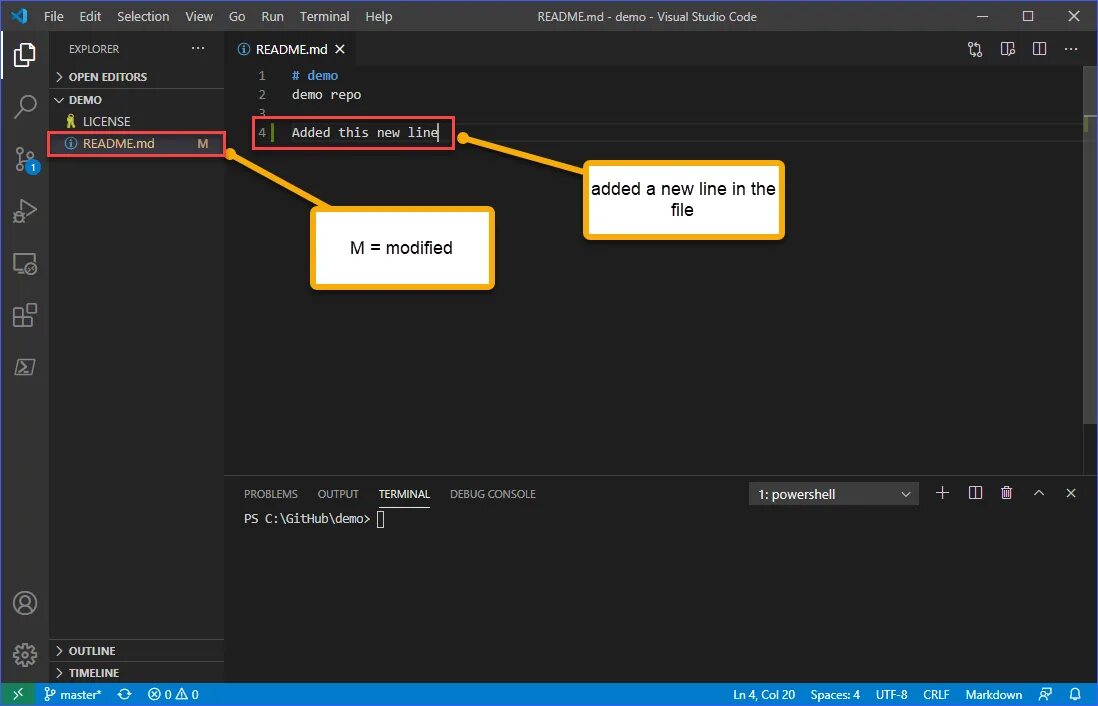This screenshot has width=1098, height=706.
Task: Click 'Added this new line' text on line 4
Action: (x=365, y=132)
